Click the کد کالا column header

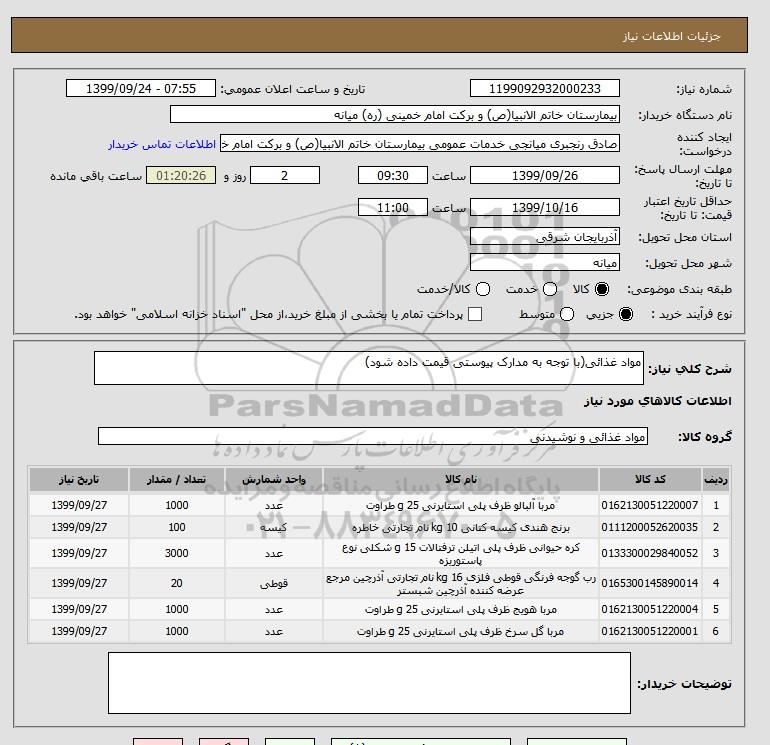click(650, 479)
